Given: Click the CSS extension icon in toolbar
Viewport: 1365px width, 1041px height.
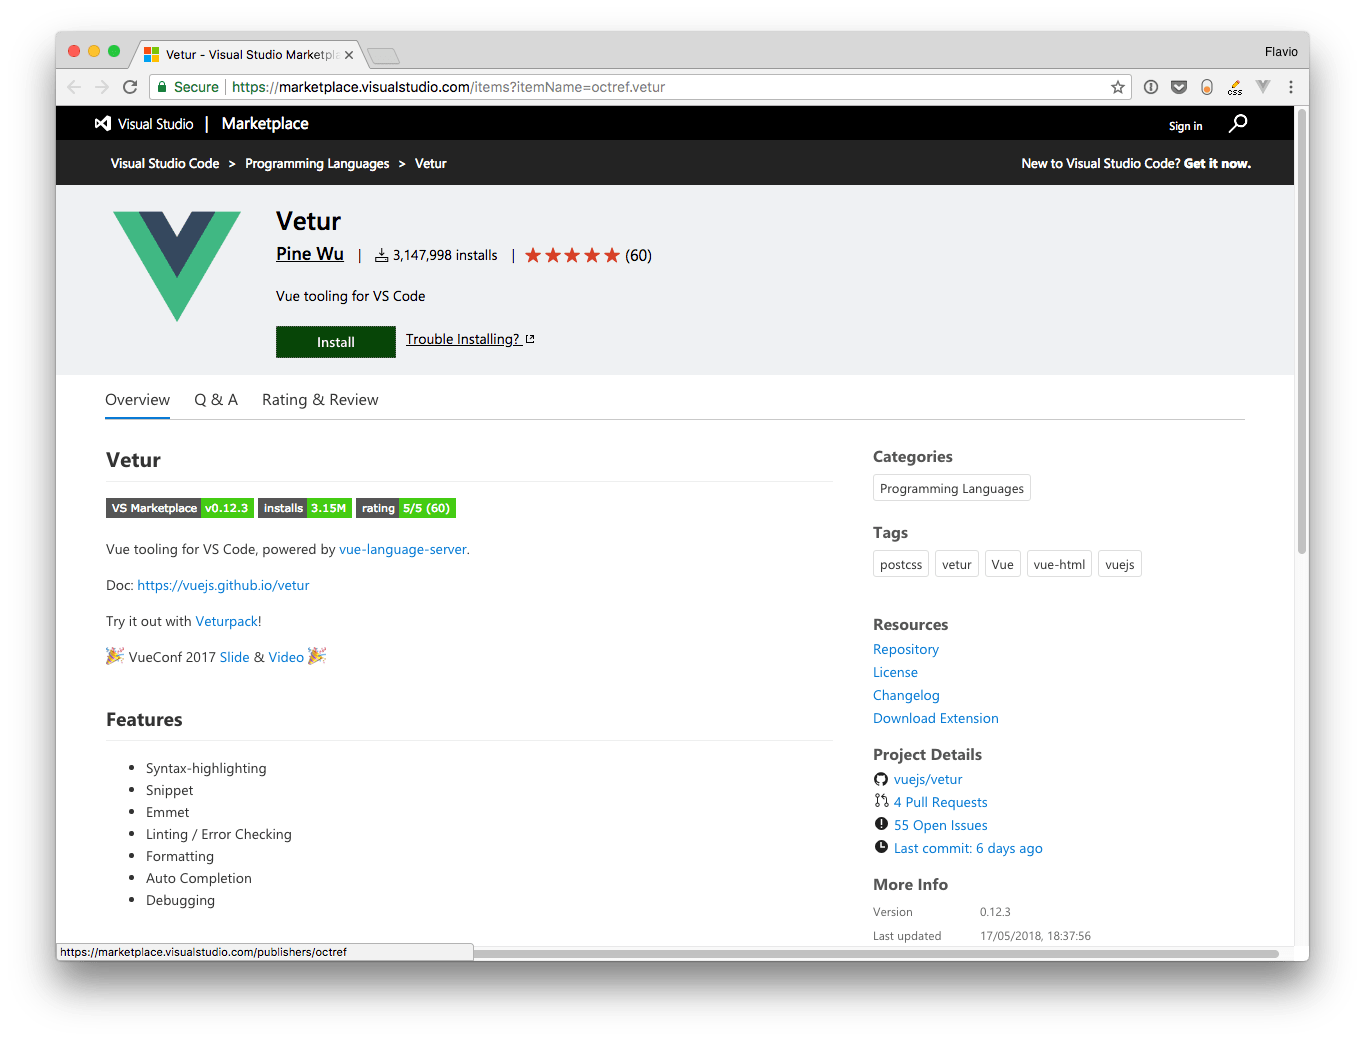Looking at the screenshot, I should [1235, 88].
